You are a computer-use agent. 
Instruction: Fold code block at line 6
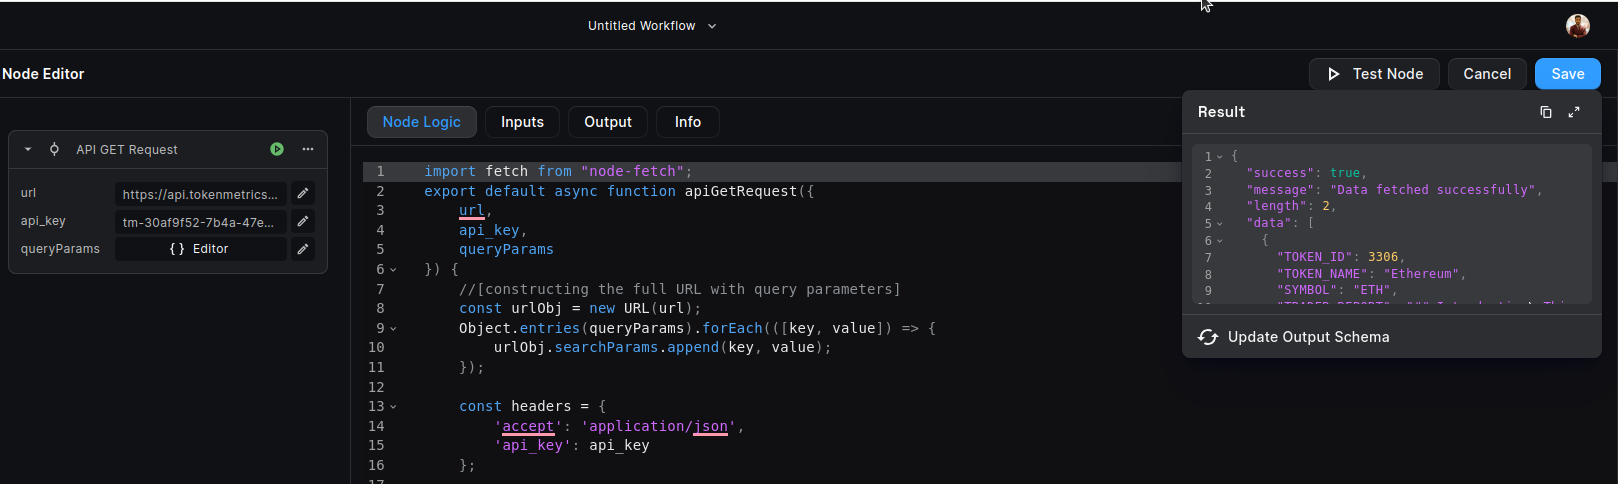(393, 270)
